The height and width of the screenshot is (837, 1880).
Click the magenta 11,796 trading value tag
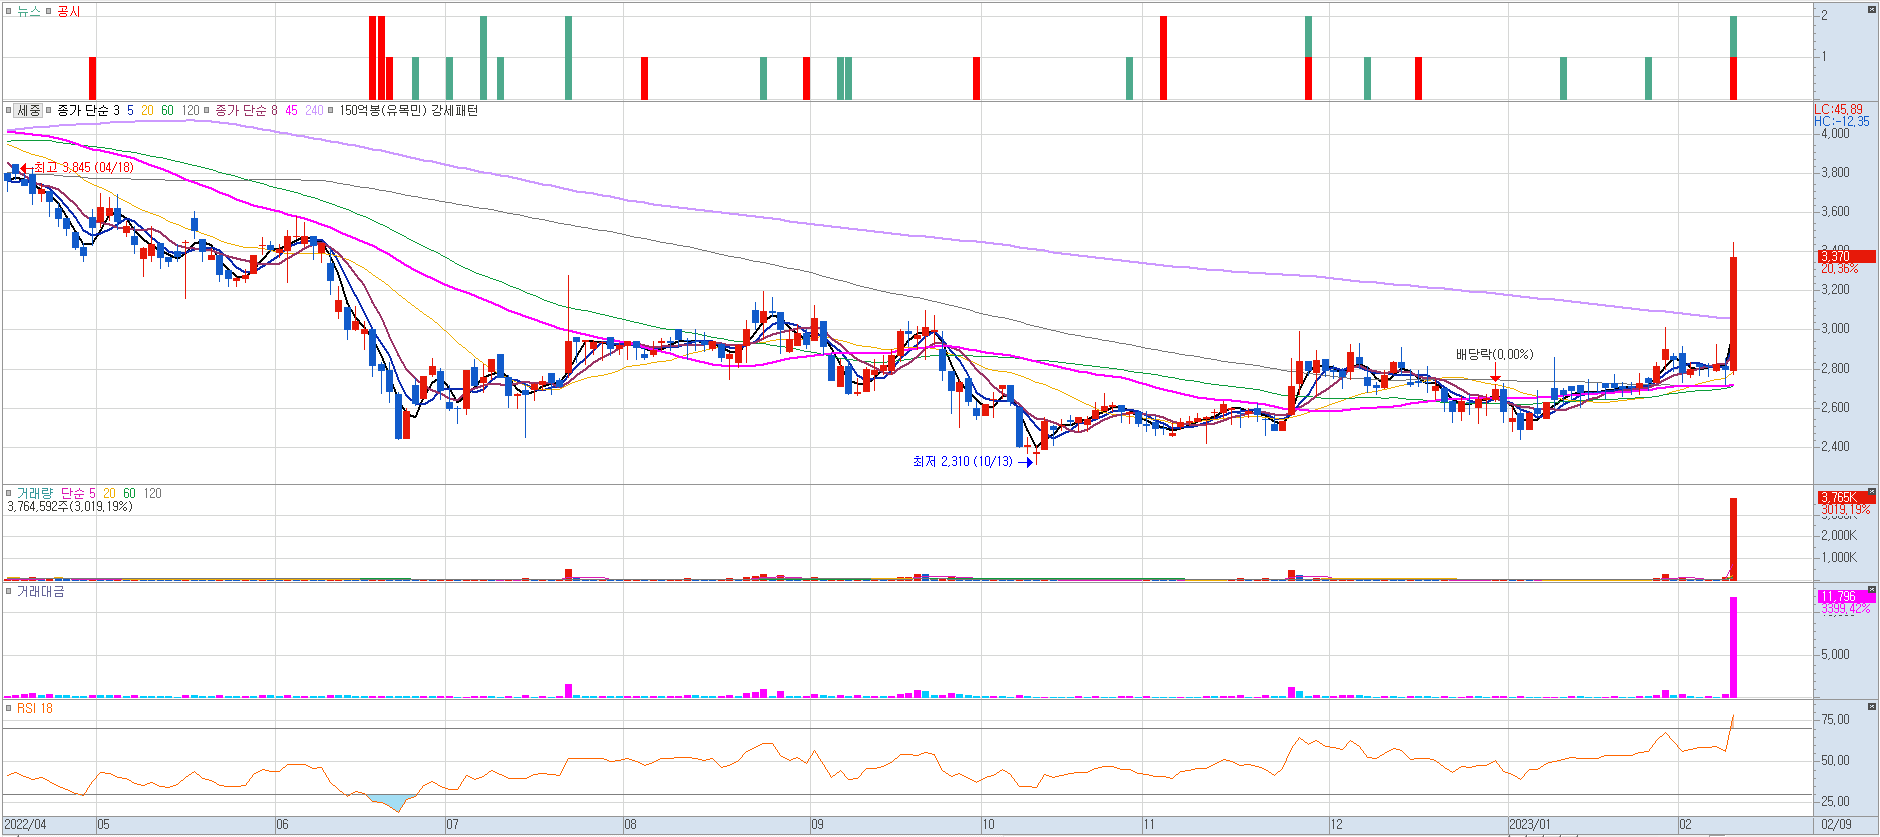coord(1846,596)
